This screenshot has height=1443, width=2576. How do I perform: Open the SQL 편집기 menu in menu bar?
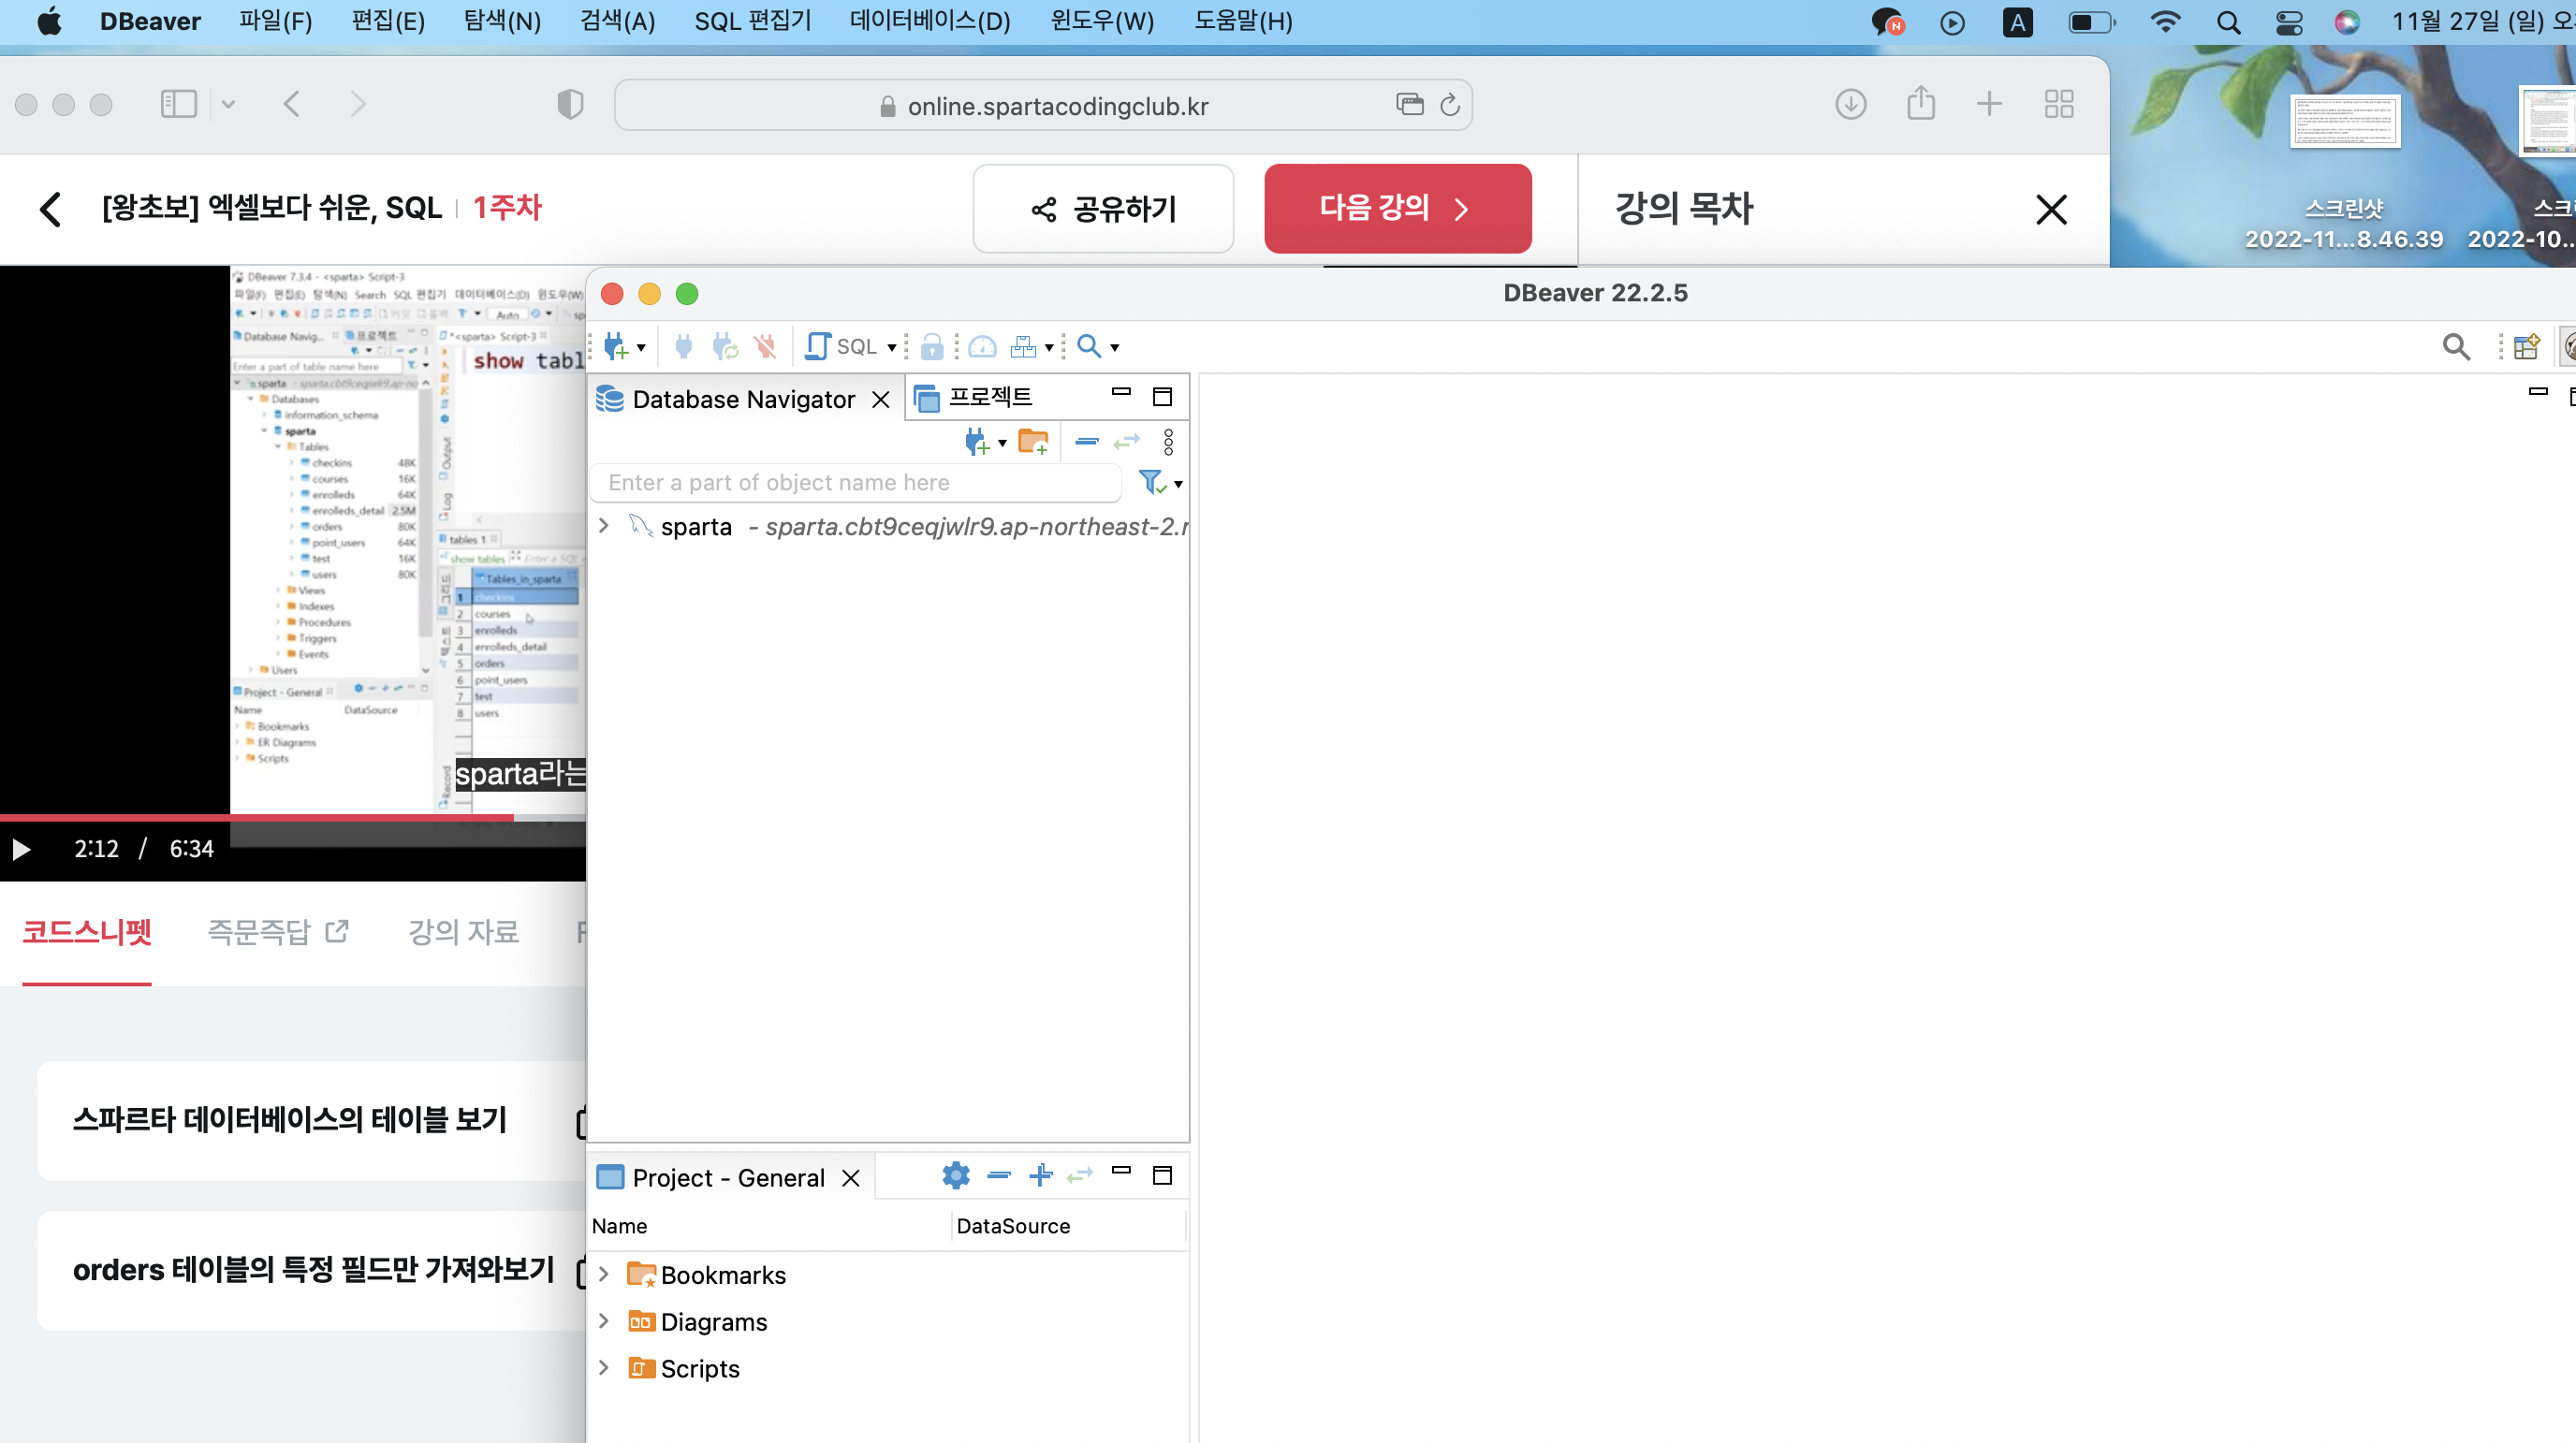tap(753, 21)
